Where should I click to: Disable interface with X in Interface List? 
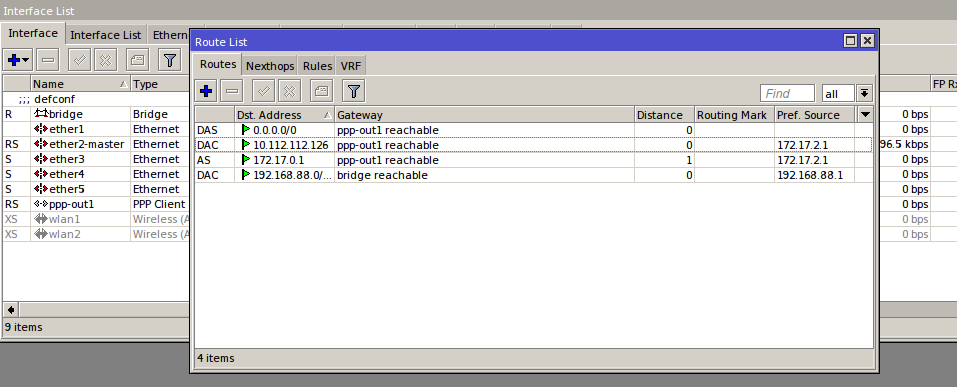[106, 60]
